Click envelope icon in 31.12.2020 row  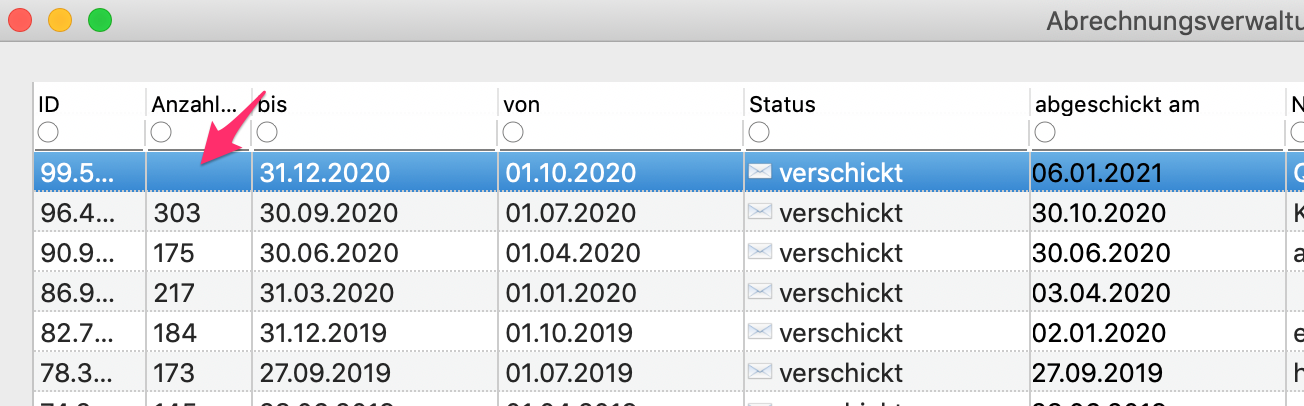click(760, 172)
